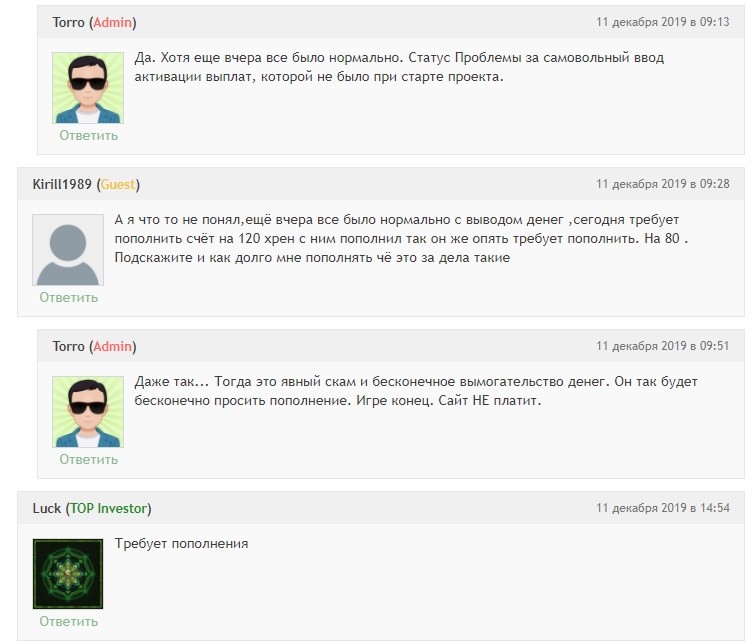Open the Torro username in first comment
Viewport: 755px width, 643px height.
tap(68, 22)
